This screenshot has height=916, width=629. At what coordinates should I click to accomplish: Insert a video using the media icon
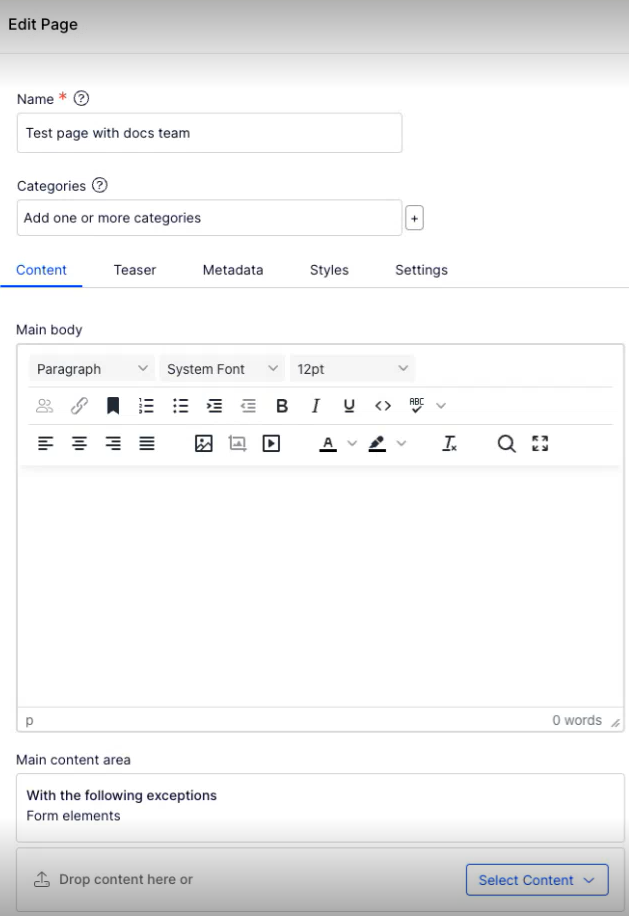click(271, 443)
